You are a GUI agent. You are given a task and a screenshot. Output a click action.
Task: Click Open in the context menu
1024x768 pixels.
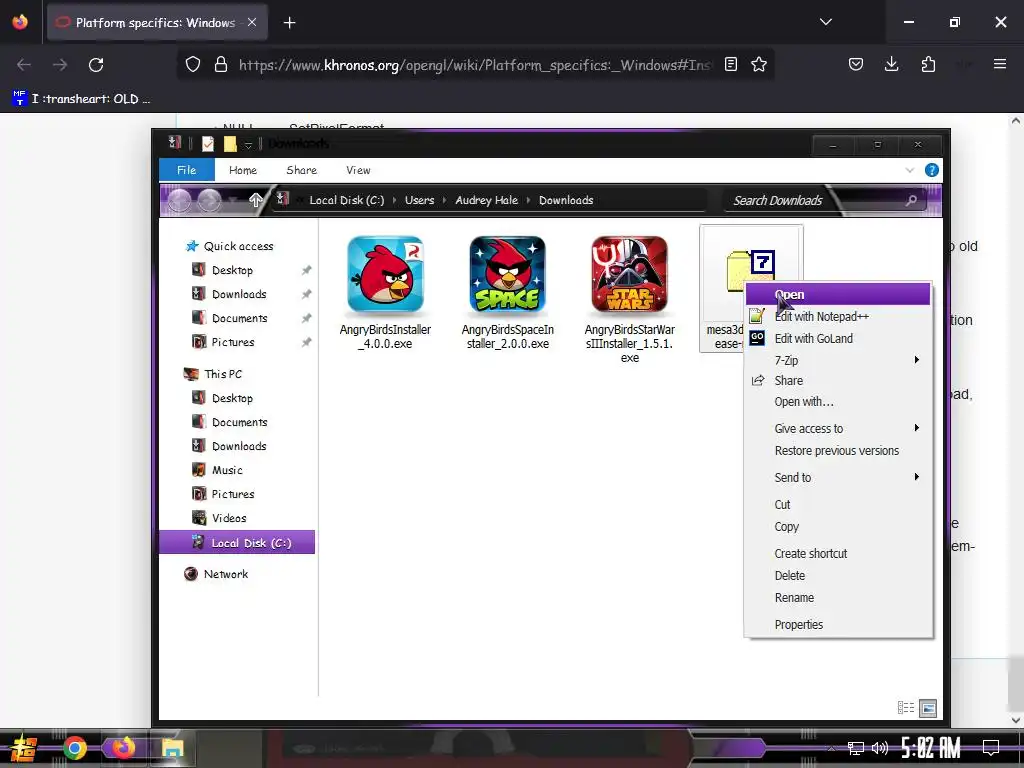click(839, 295)
